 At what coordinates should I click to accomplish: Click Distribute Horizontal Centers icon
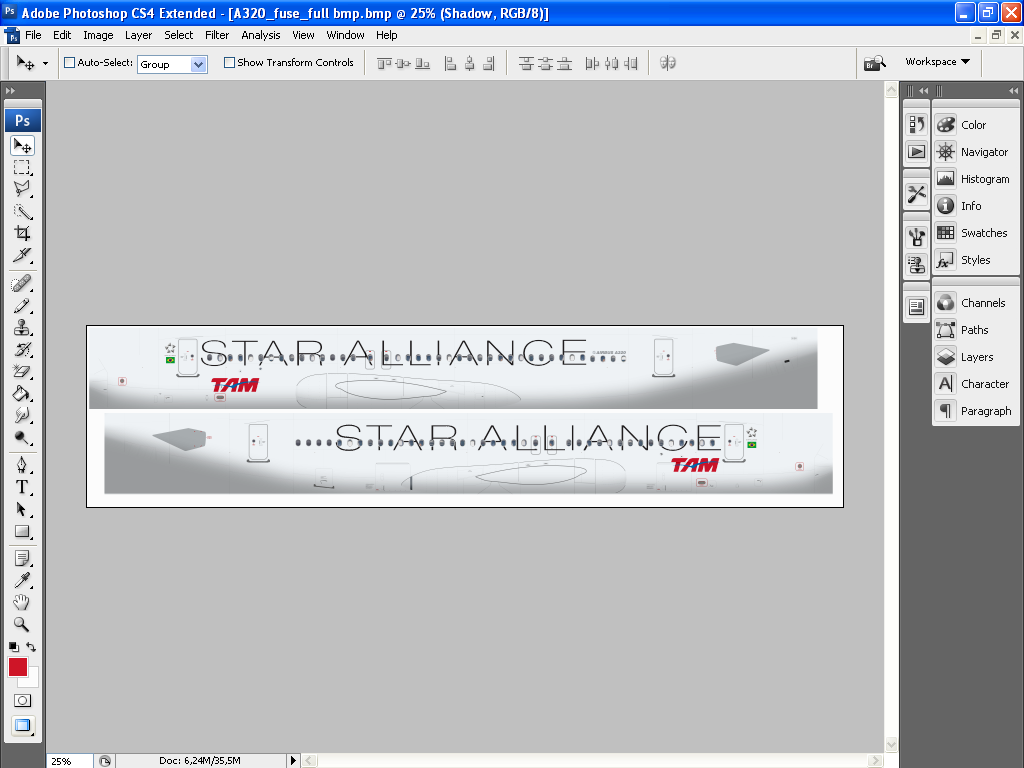pos(611,63)
